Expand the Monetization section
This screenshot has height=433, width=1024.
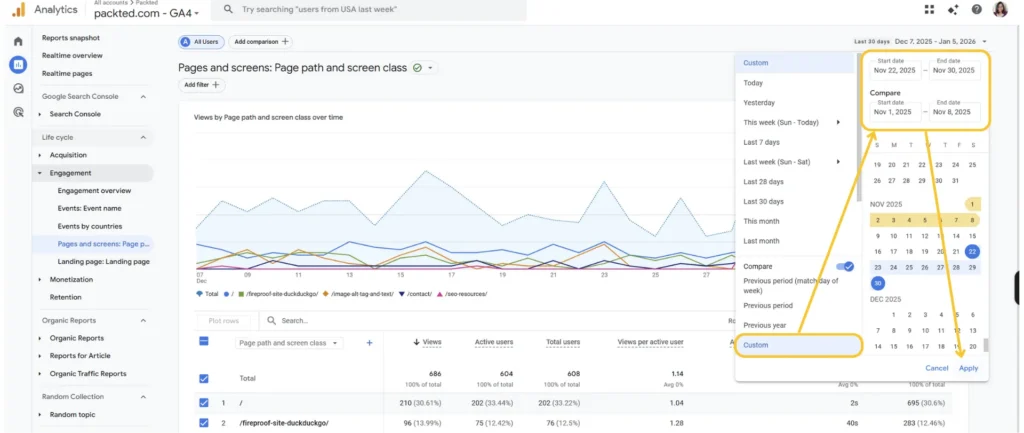40,280
